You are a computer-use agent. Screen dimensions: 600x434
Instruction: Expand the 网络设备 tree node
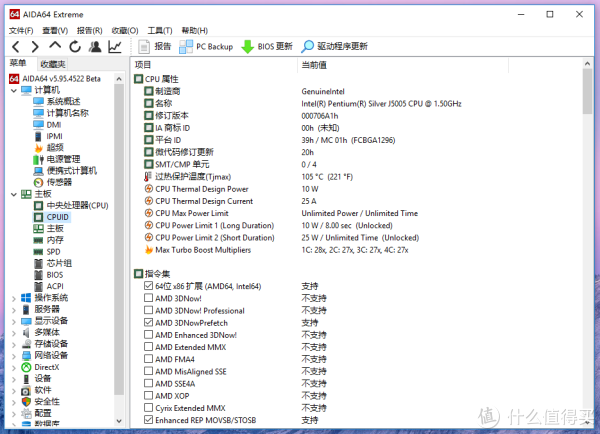pos(14,356)
